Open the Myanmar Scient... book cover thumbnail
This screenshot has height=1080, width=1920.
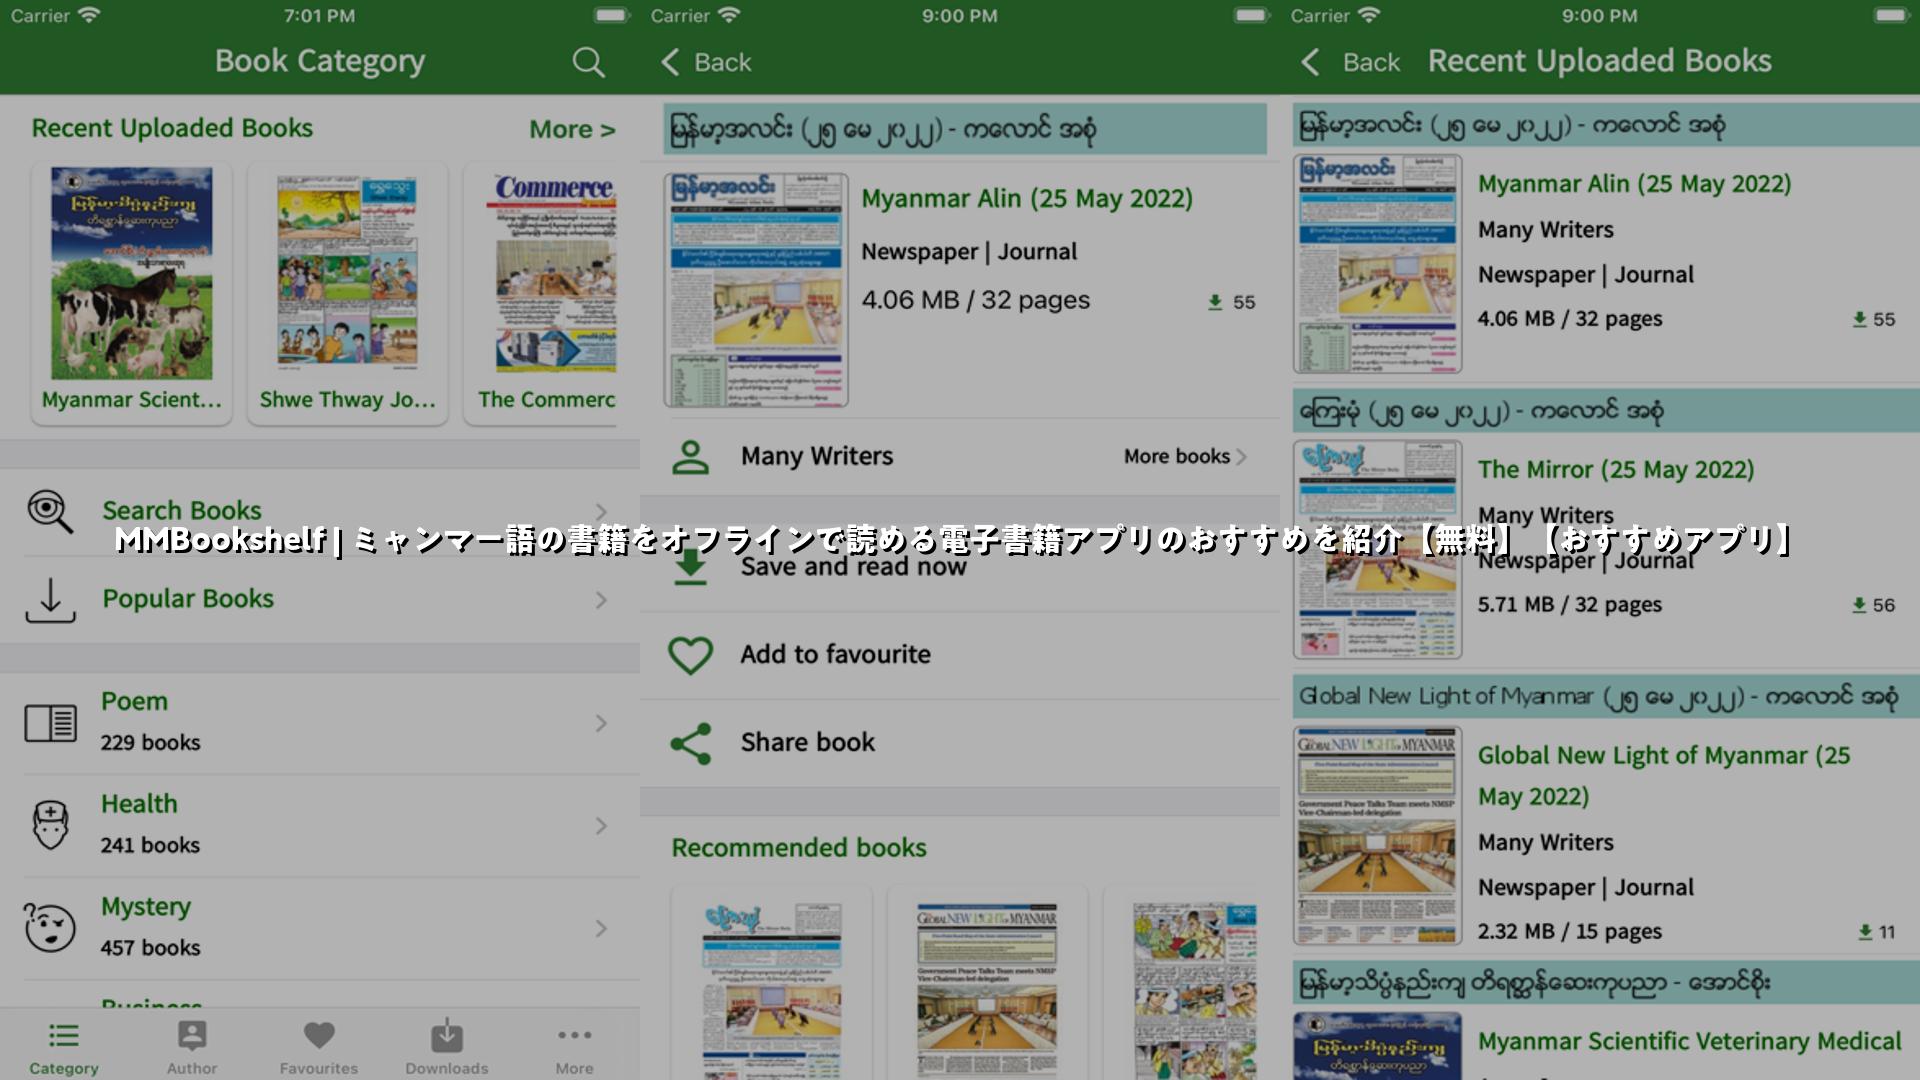pyautogui.click(x=132, y=273)
